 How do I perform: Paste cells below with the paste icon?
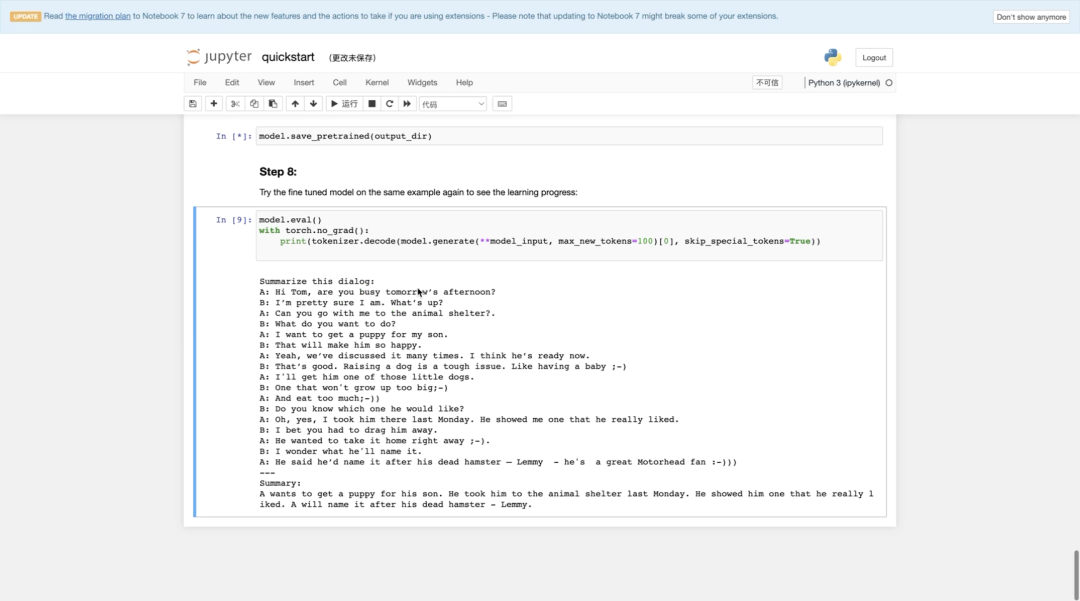[273, 104]
